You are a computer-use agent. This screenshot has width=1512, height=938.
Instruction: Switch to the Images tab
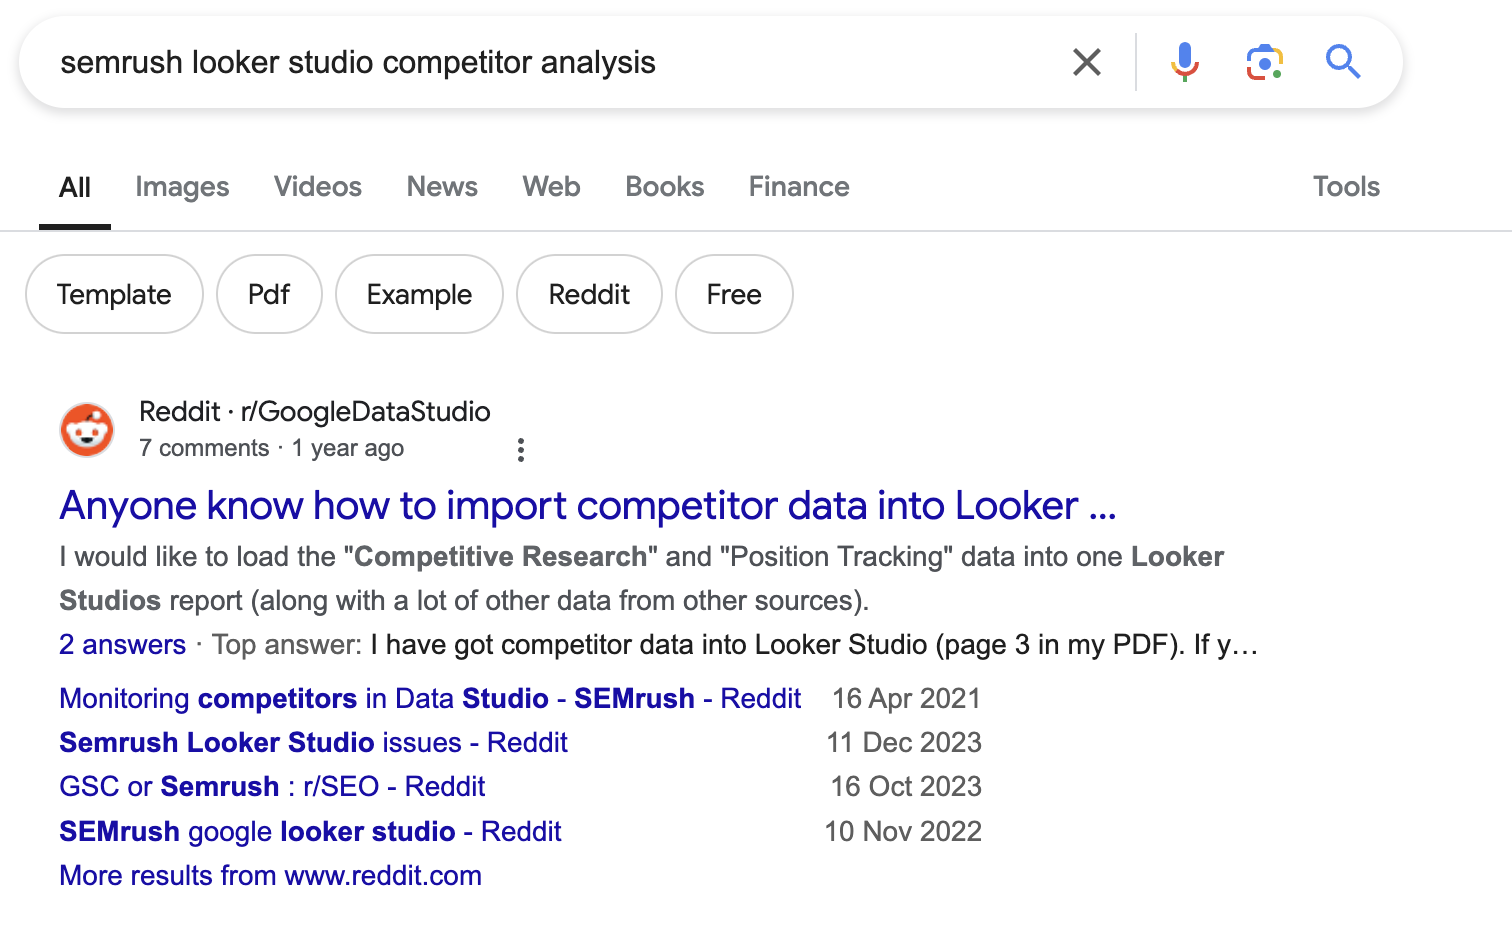pyautogui.click(x=182, y=187)
